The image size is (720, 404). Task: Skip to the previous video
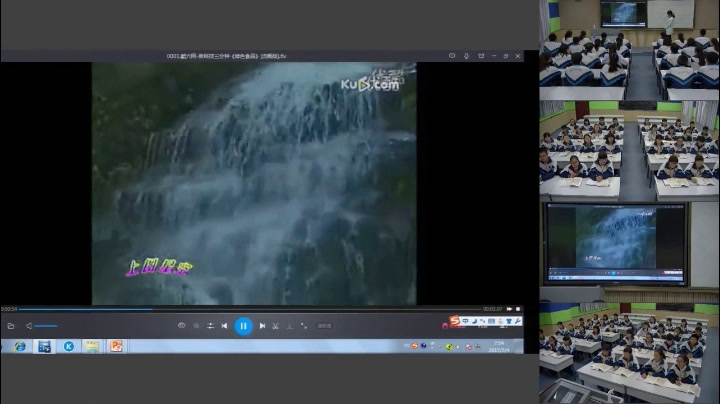(224, 326)
